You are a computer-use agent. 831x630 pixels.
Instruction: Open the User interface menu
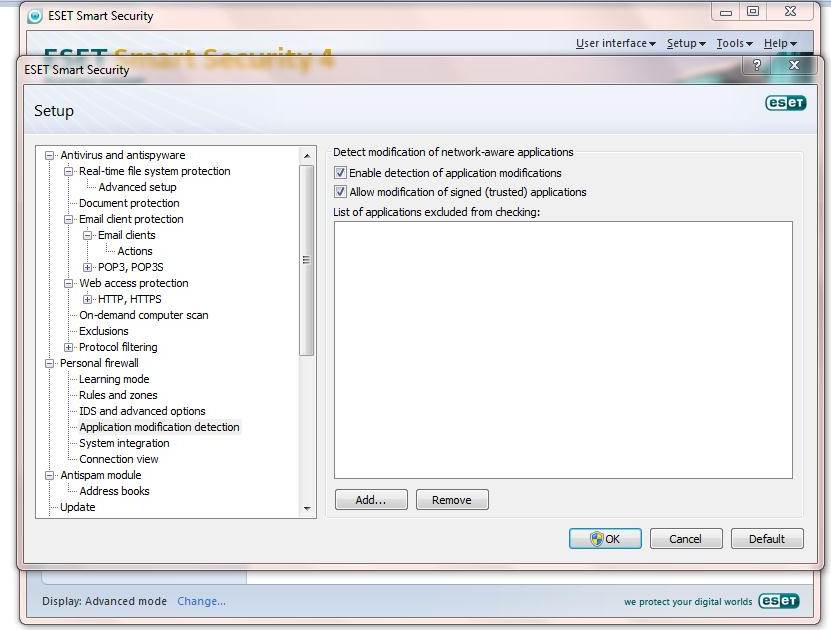[x=616, y=43]
